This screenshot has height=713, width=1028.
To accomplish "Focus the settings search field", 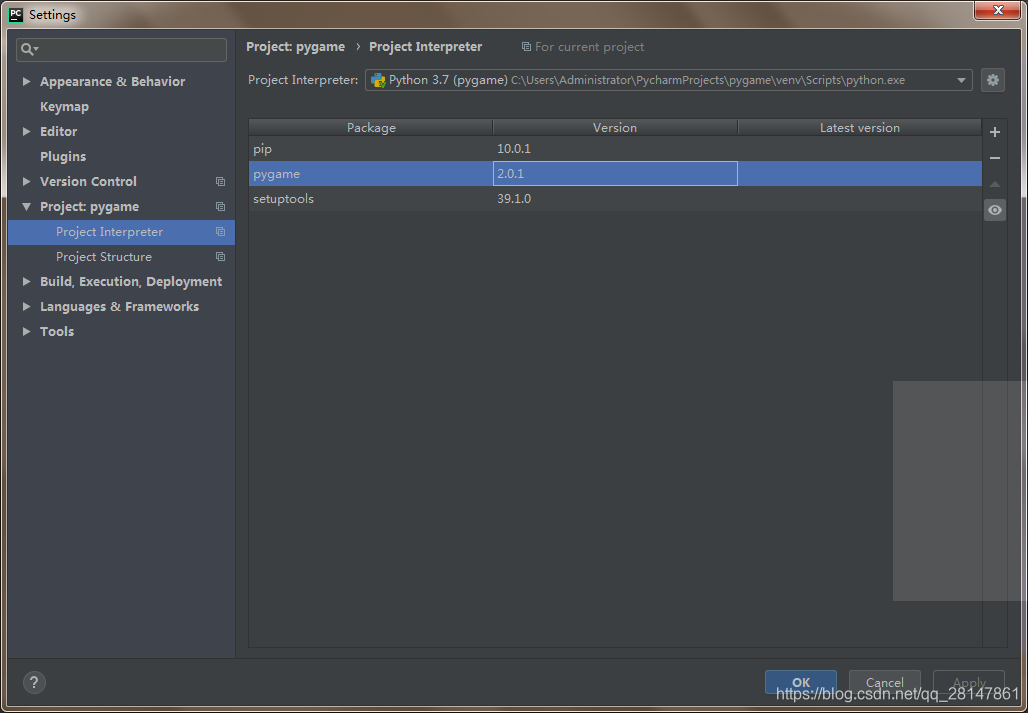I will pyautogui.click(x=121, y=50).
